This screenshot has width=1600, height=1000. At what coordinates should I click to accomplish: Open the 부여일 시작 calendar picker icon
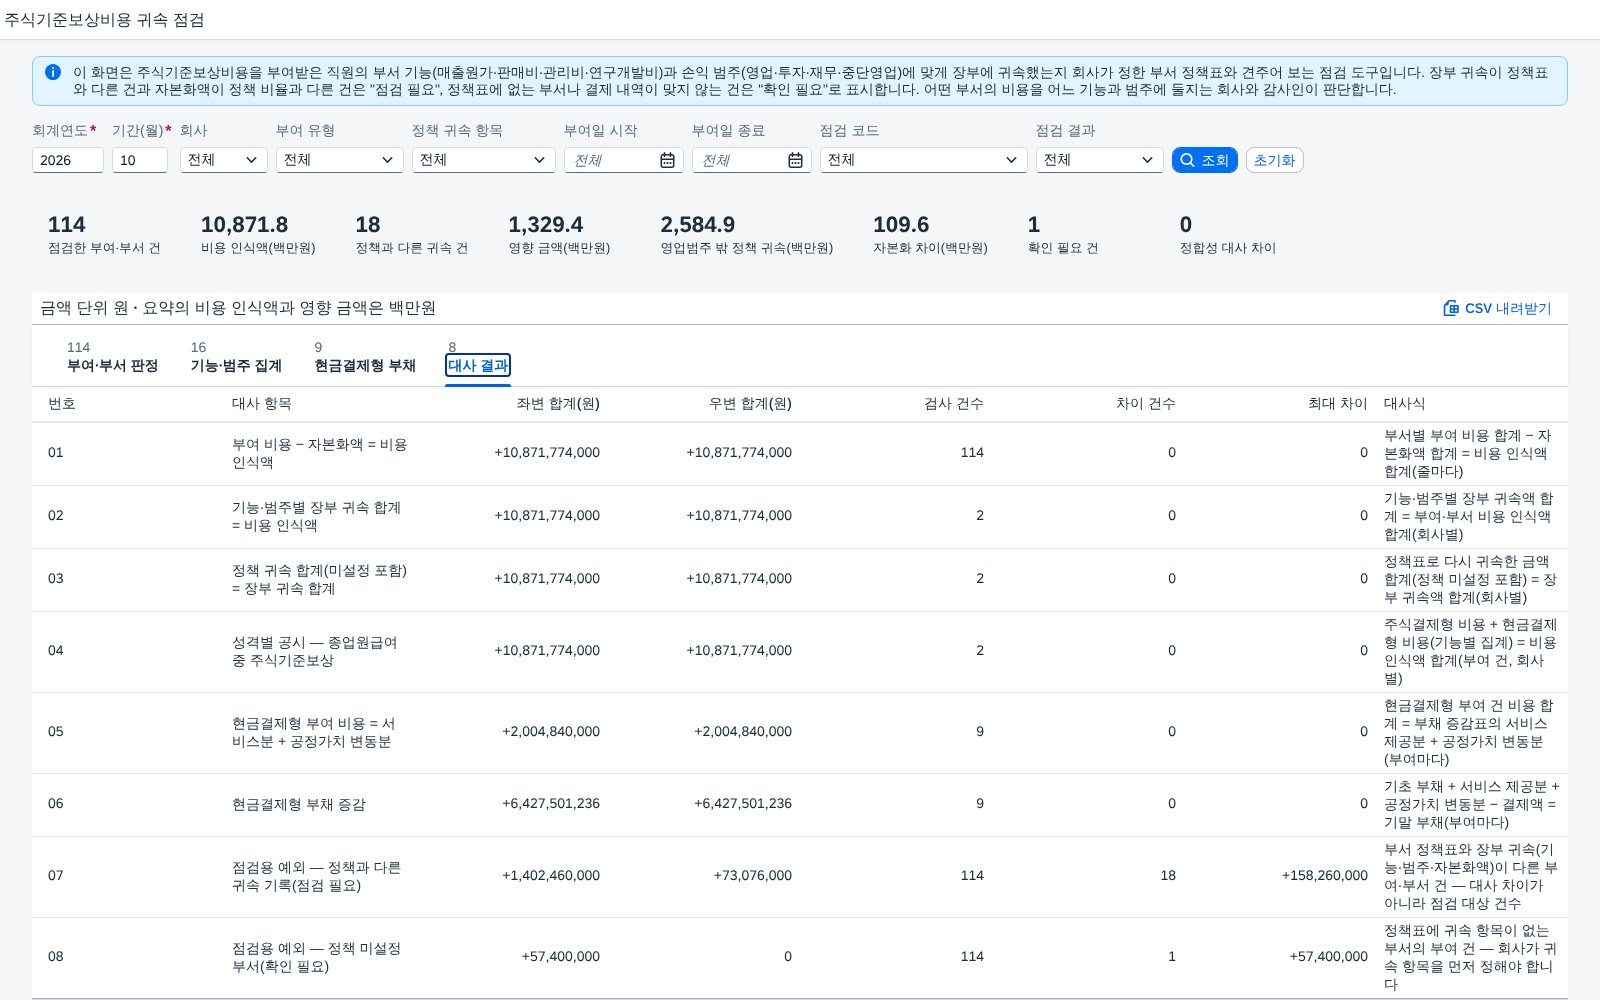(667, 160)
